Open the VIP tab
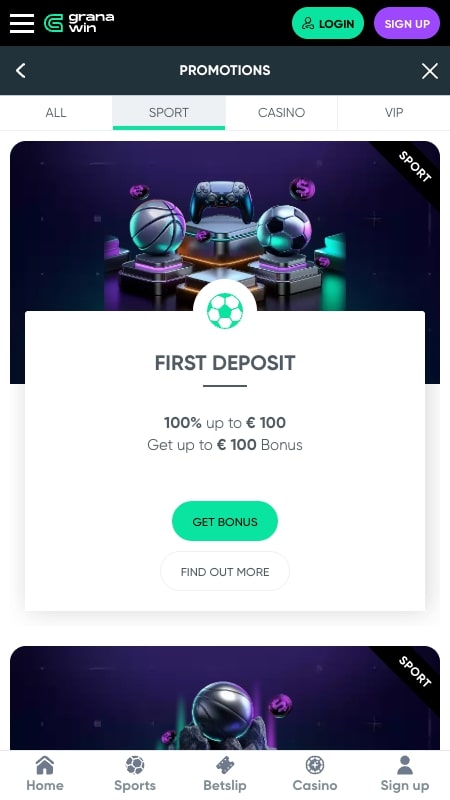The width and height of the screenshot is (450, 800). pos(394,113)
